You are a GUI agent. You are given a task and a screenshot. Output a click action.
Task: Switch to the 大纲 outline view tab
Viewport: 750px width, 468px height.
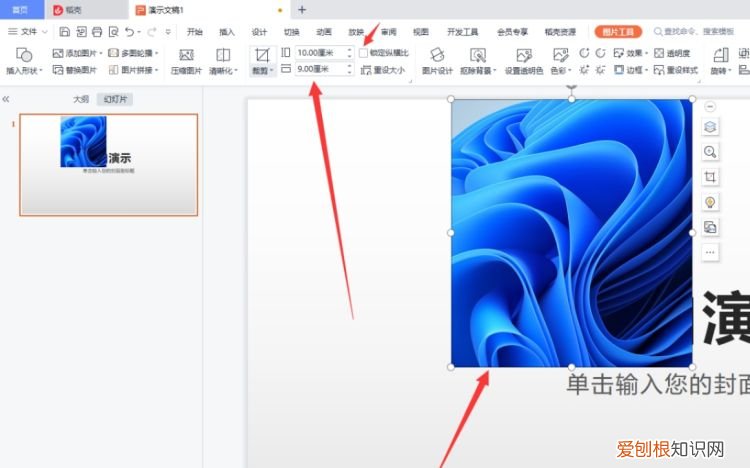81,99
